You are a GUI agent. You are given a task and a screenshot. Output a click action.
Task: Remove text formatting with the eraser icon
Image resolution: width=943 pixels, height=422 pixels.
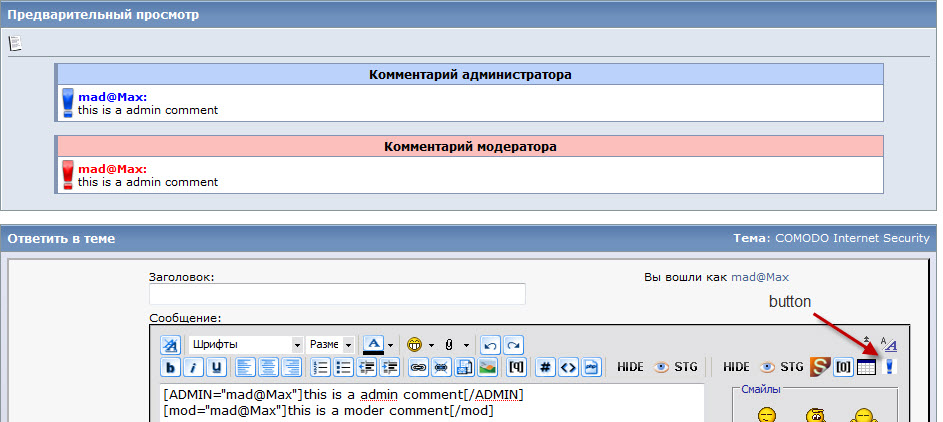pyautogui.click(x=170, y=344)
